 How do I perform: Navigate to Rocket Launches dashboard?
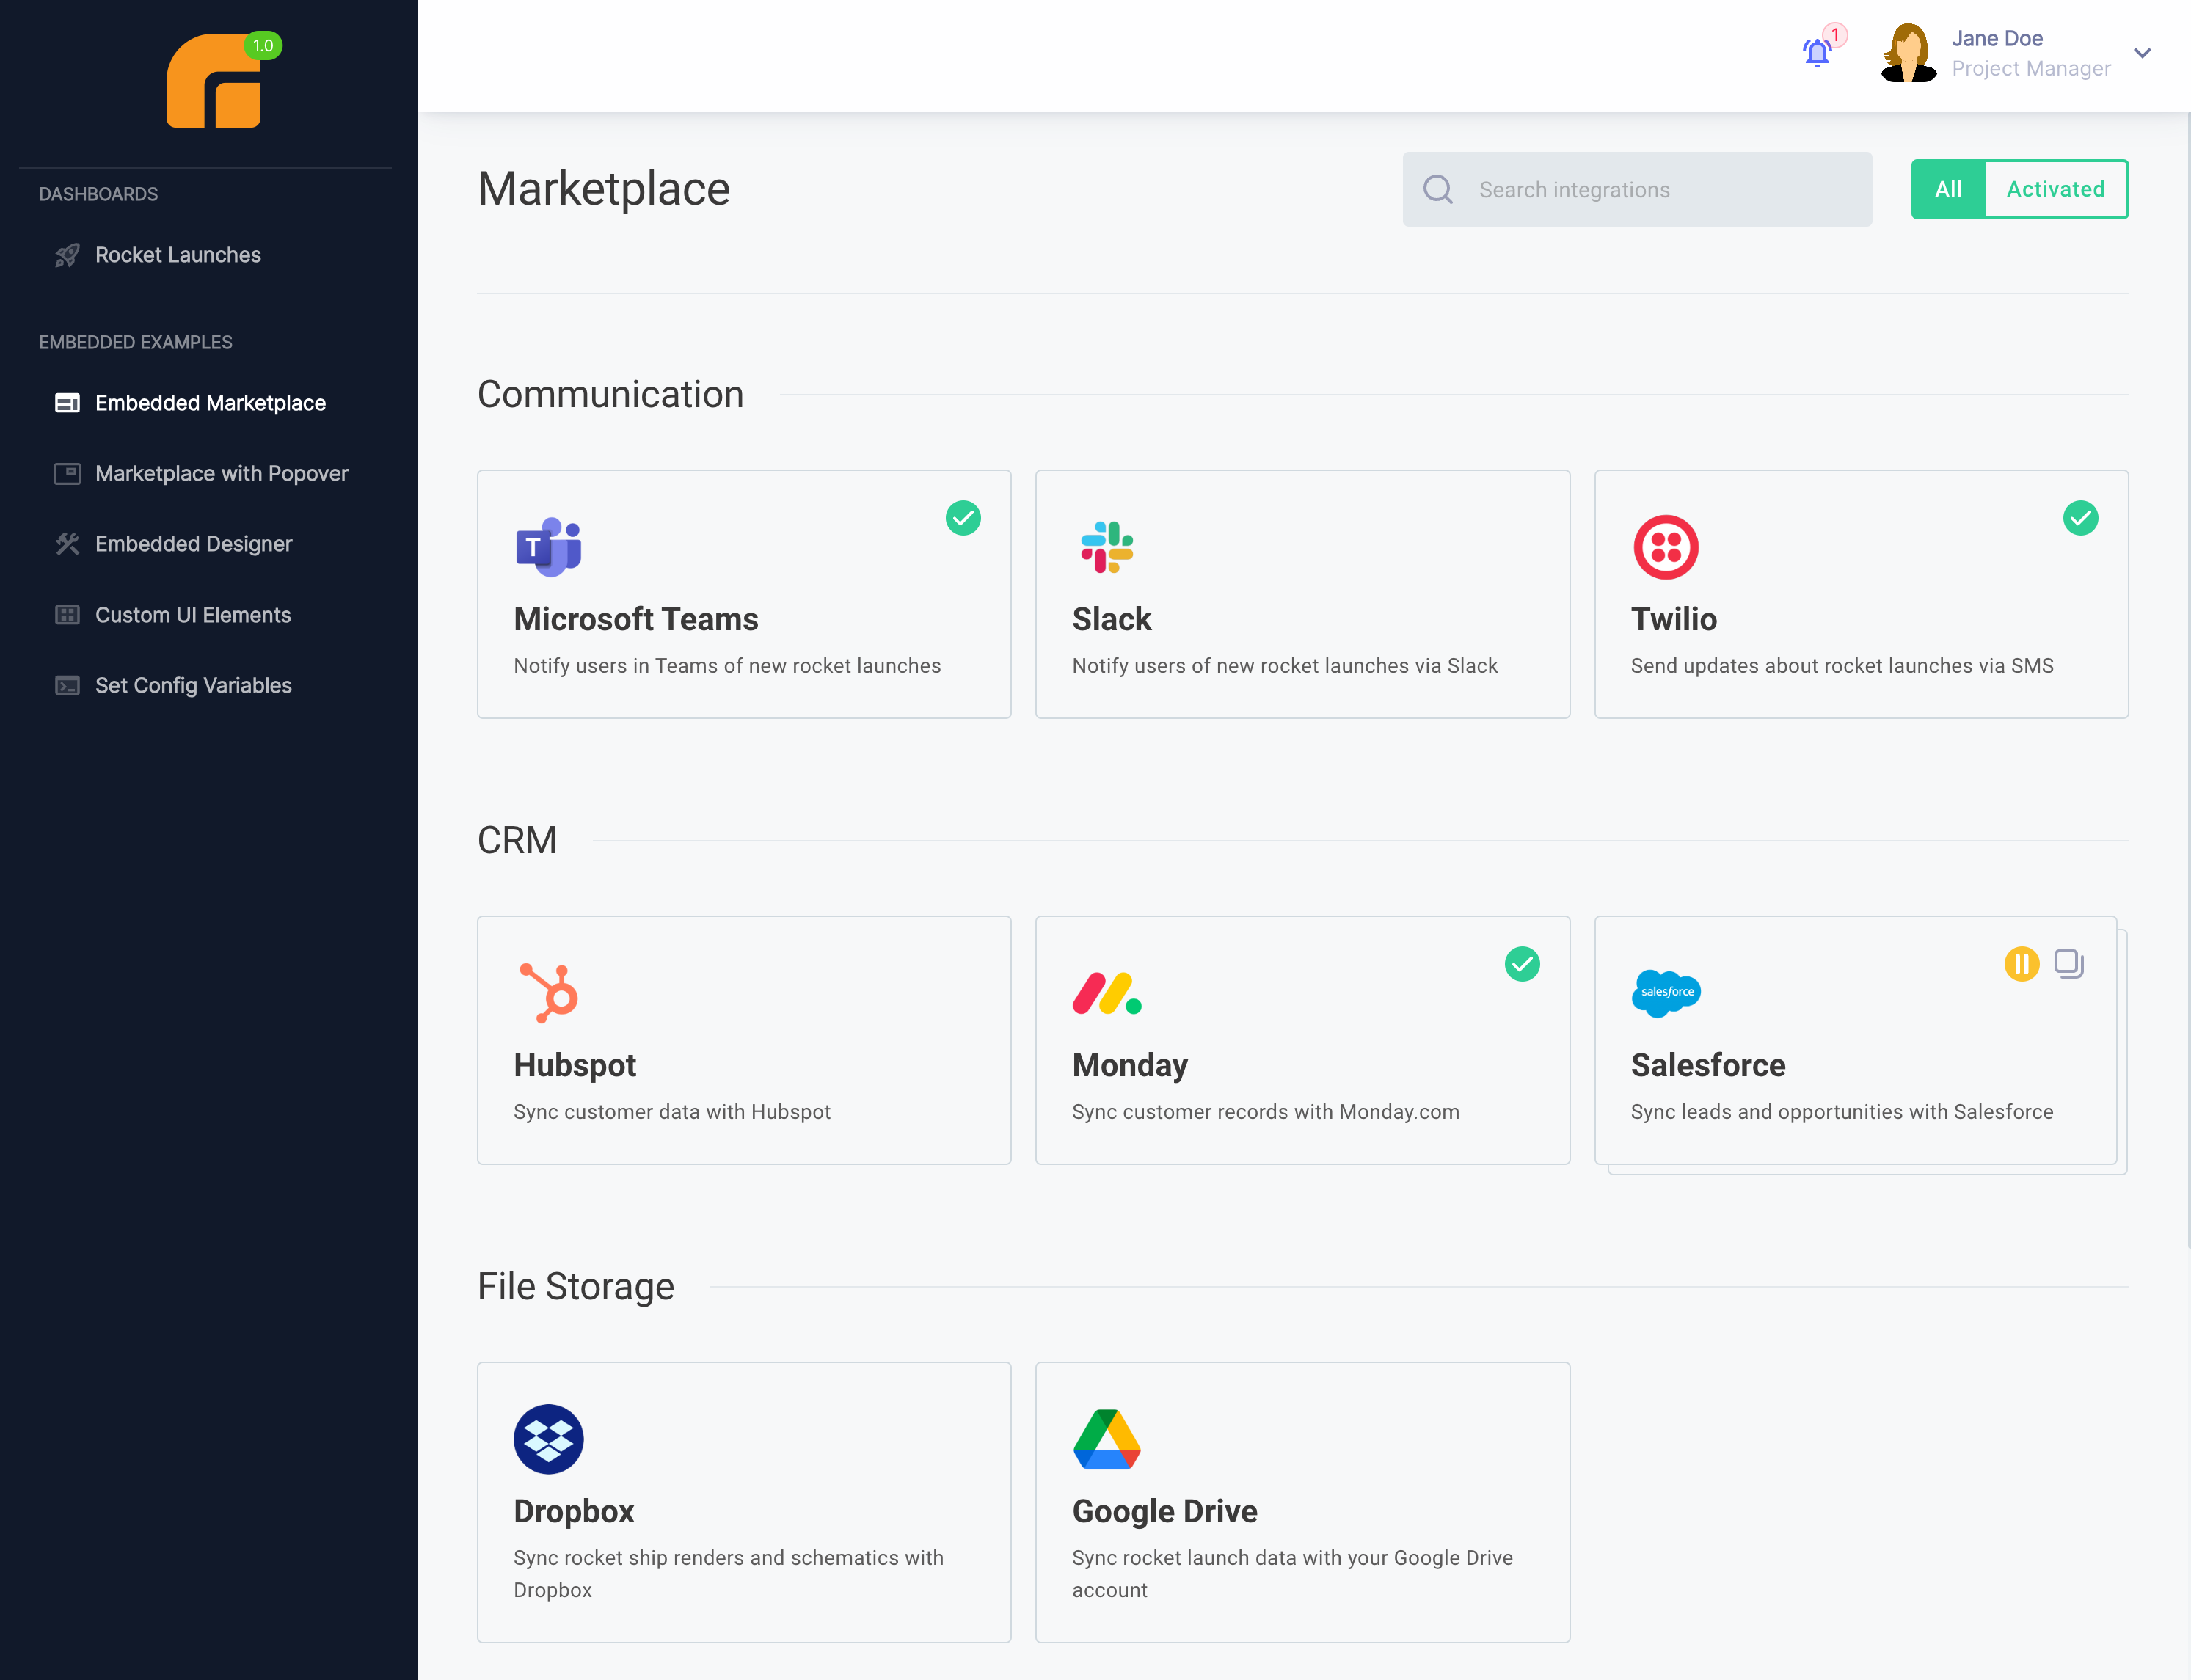coord(177,255)
